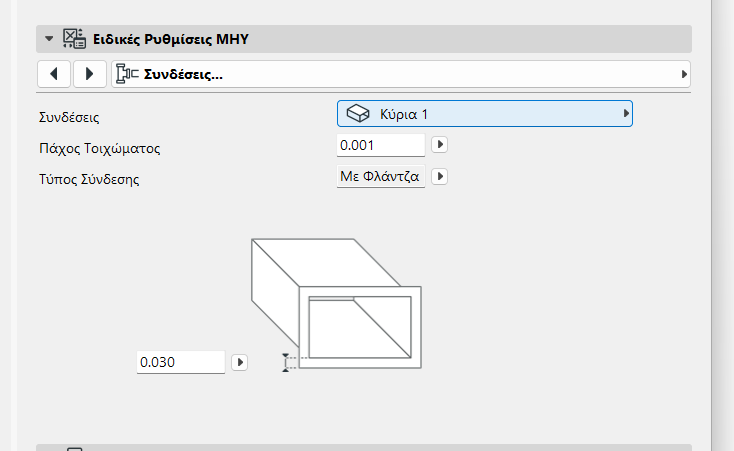Click the duct icon beside Κύρια 1
The height and width of the screenshot is (451, 734).
358,114
